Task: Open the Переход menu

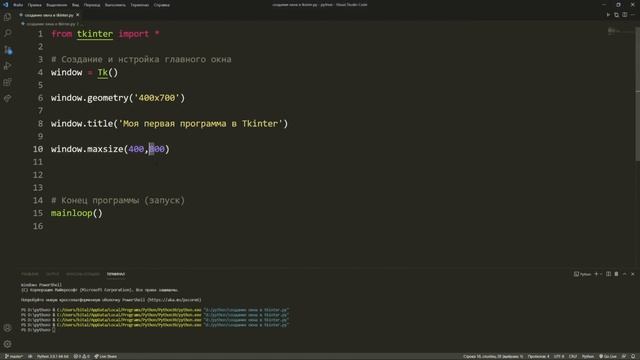Action: click(92, 5)
